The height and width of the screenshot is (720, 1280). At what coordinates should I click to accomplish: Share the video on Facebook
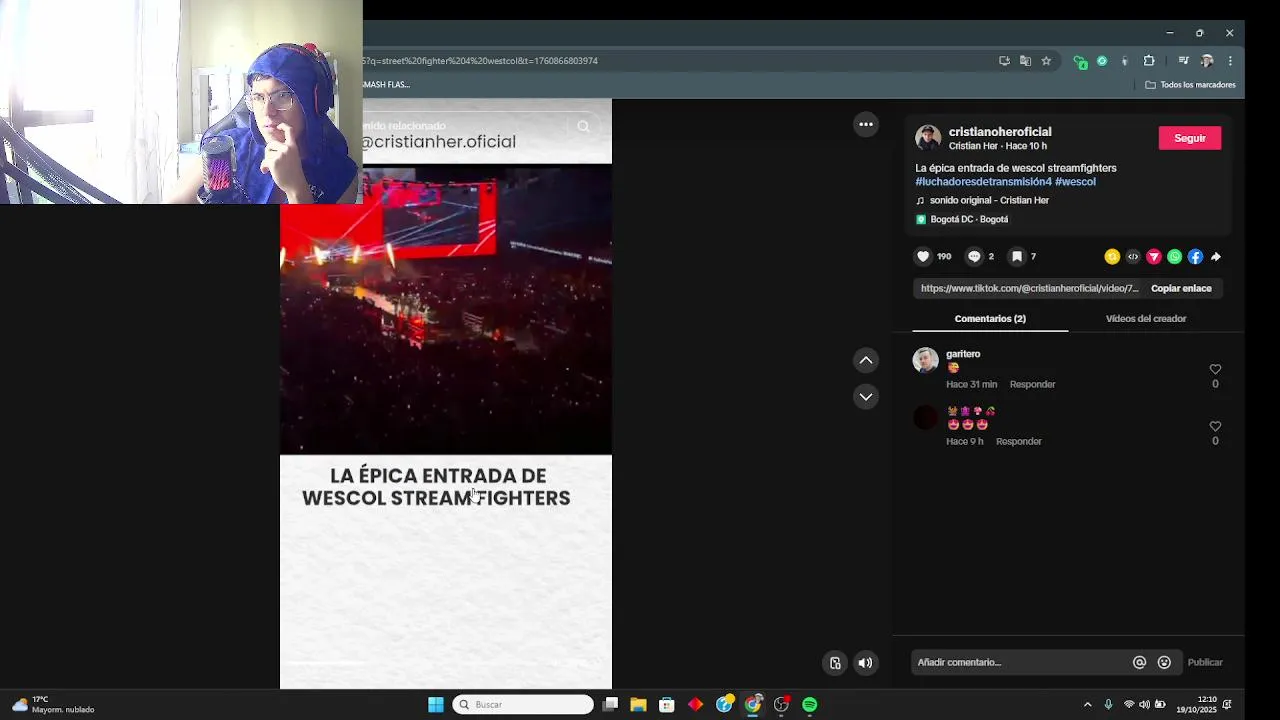(1195, 257)
